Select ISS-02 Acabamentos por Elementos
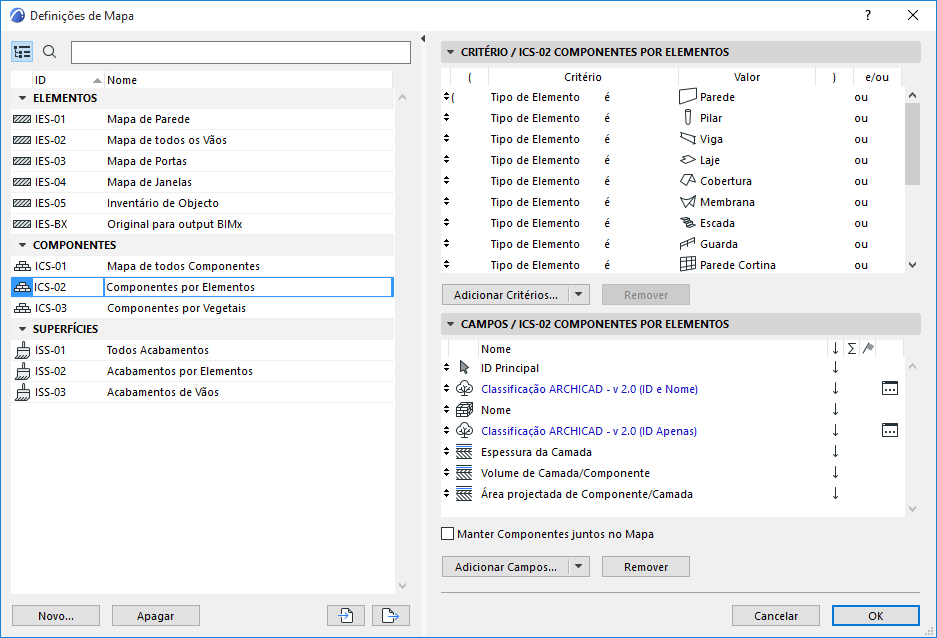This screenshot has height=638, width=937. [180, 371]
